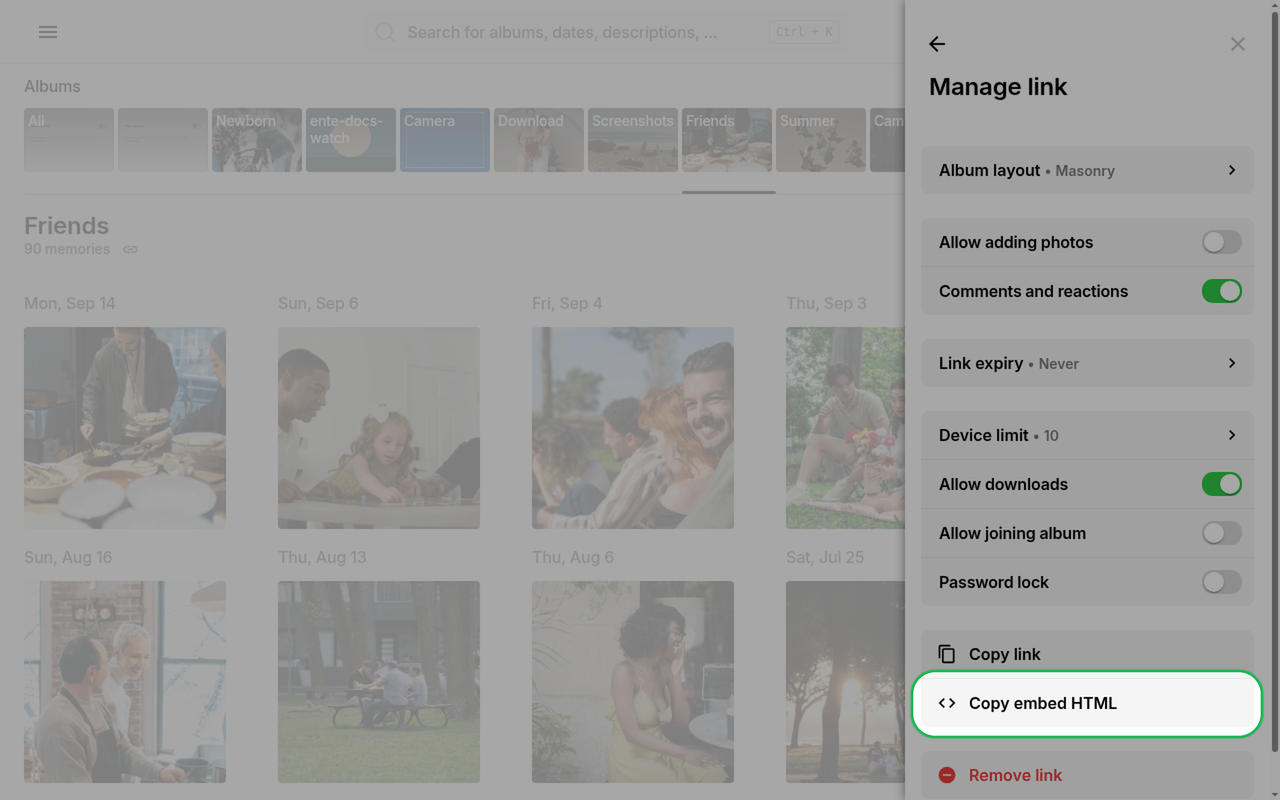Select the Summer album tab
The width and height of the screenshot is (1280, 800).
point(821,140)
